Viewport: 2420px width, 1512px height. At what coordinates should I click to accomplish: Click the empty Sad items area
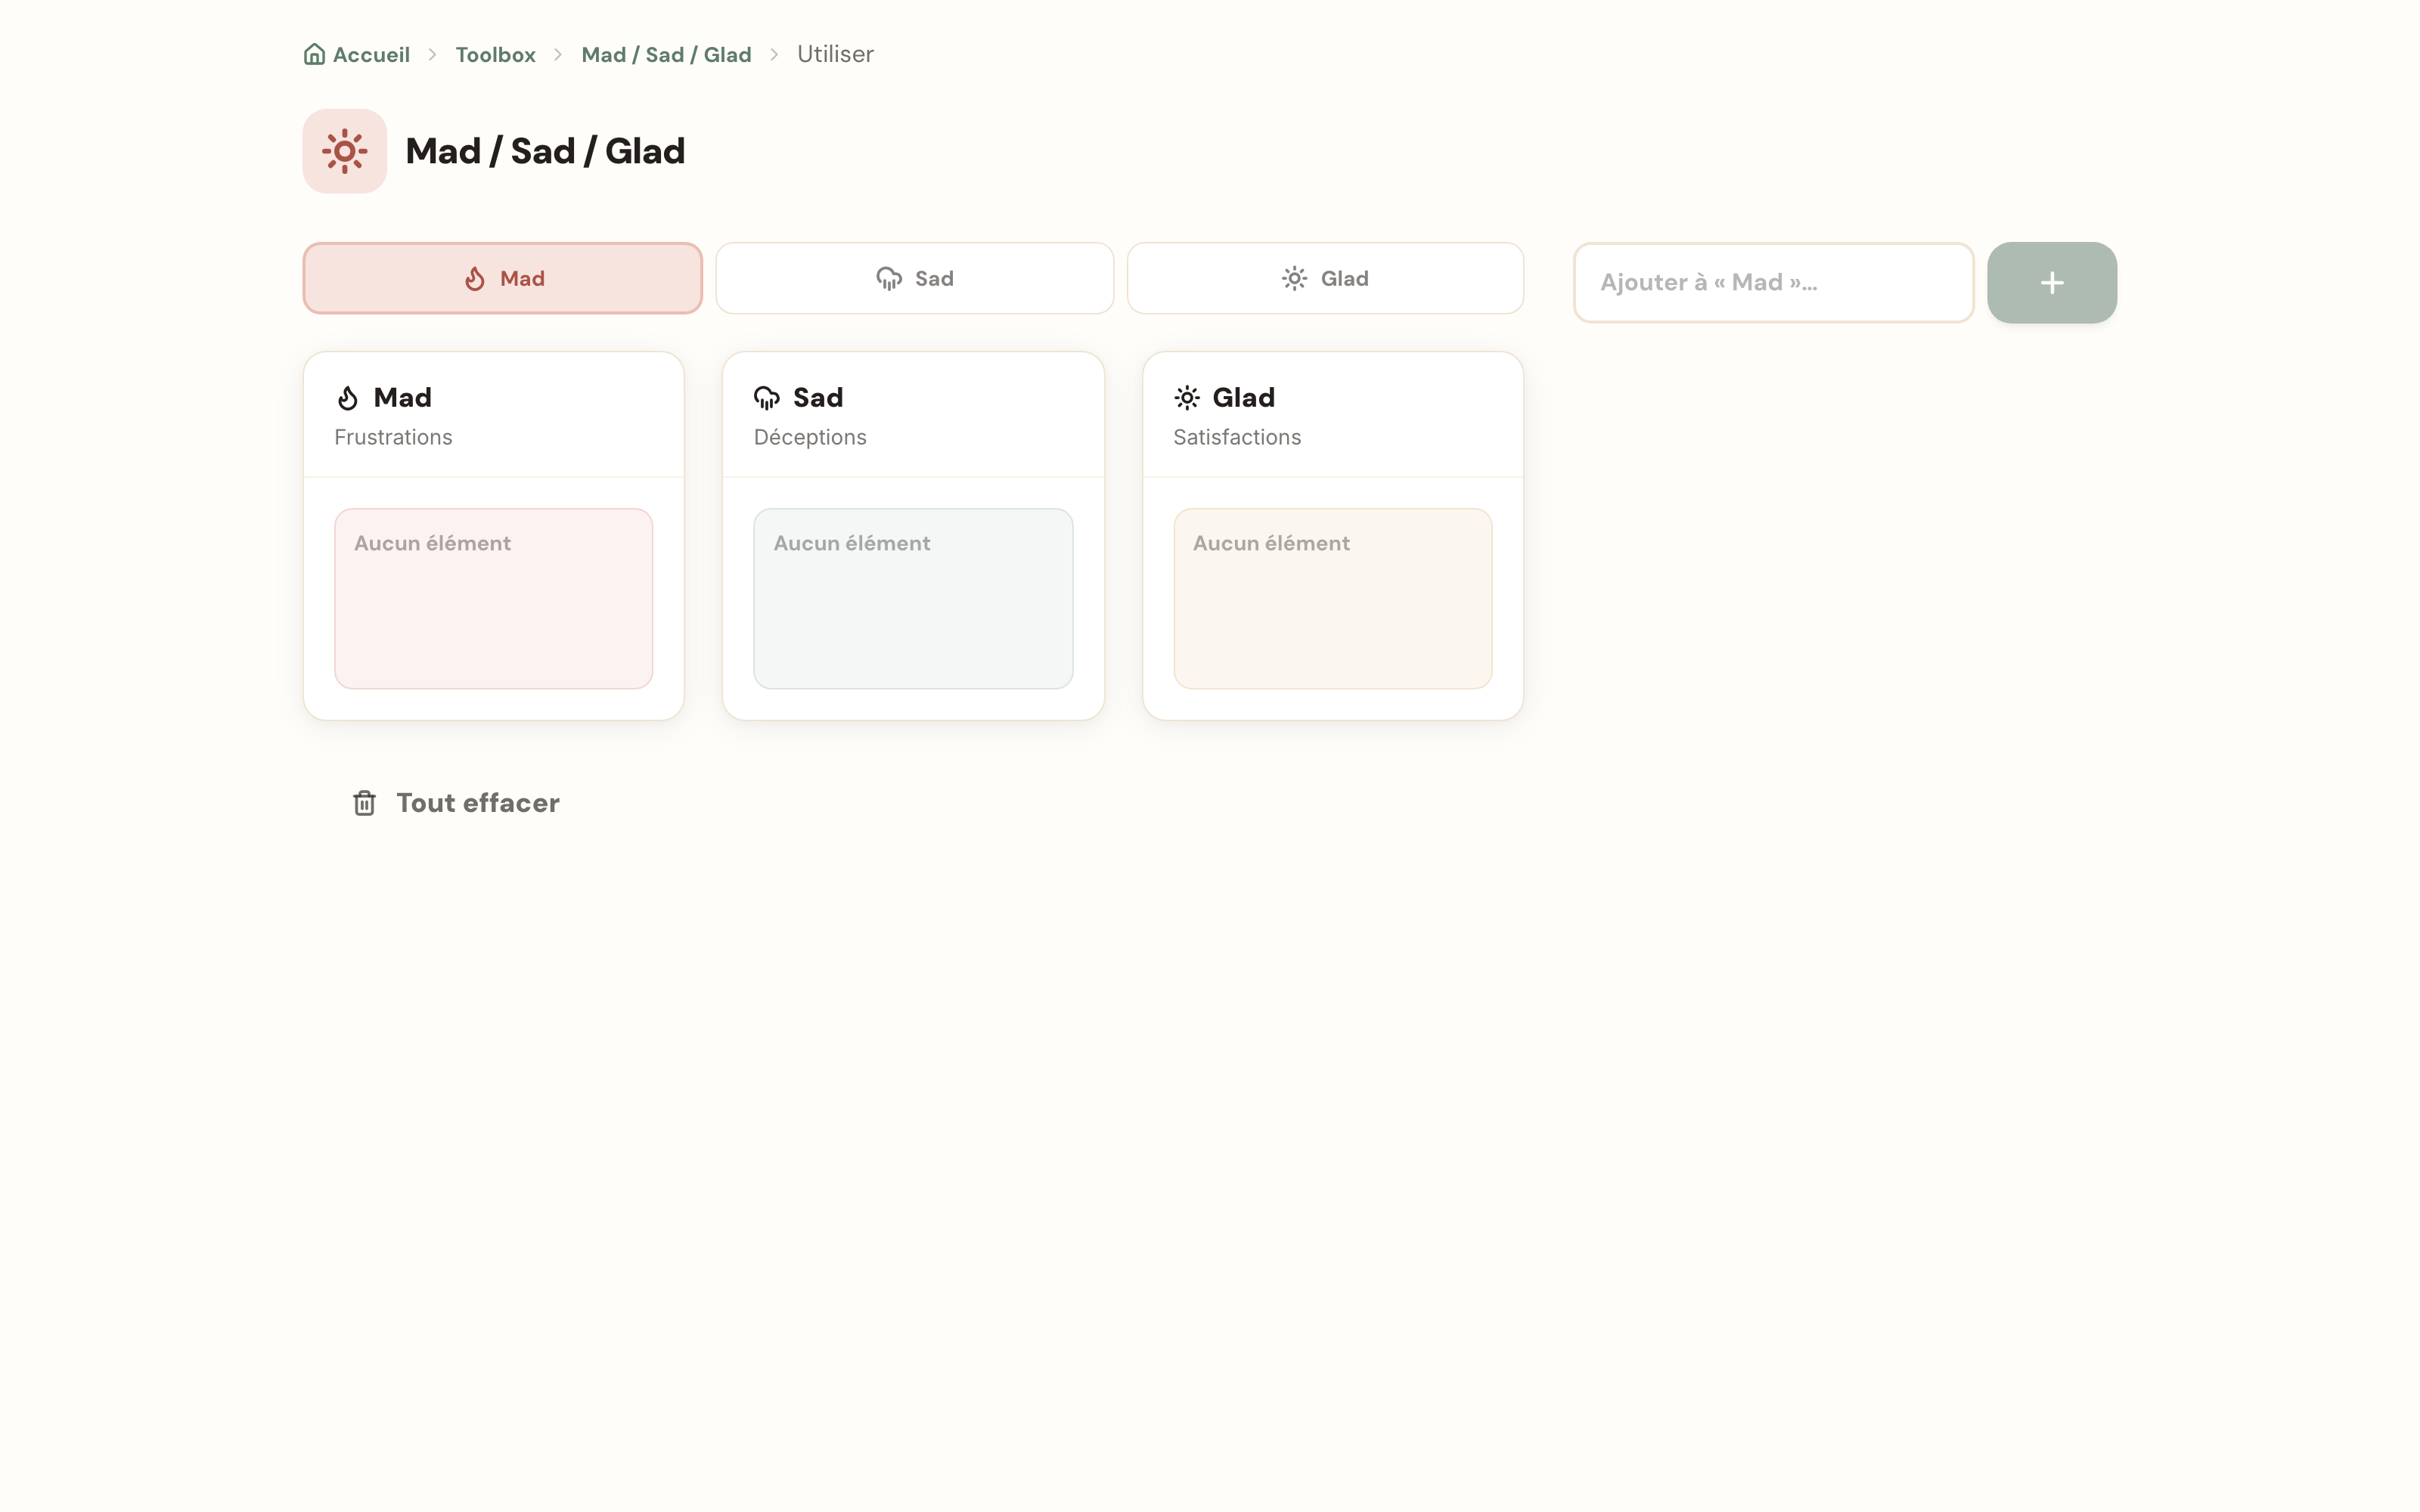[913, 598]
